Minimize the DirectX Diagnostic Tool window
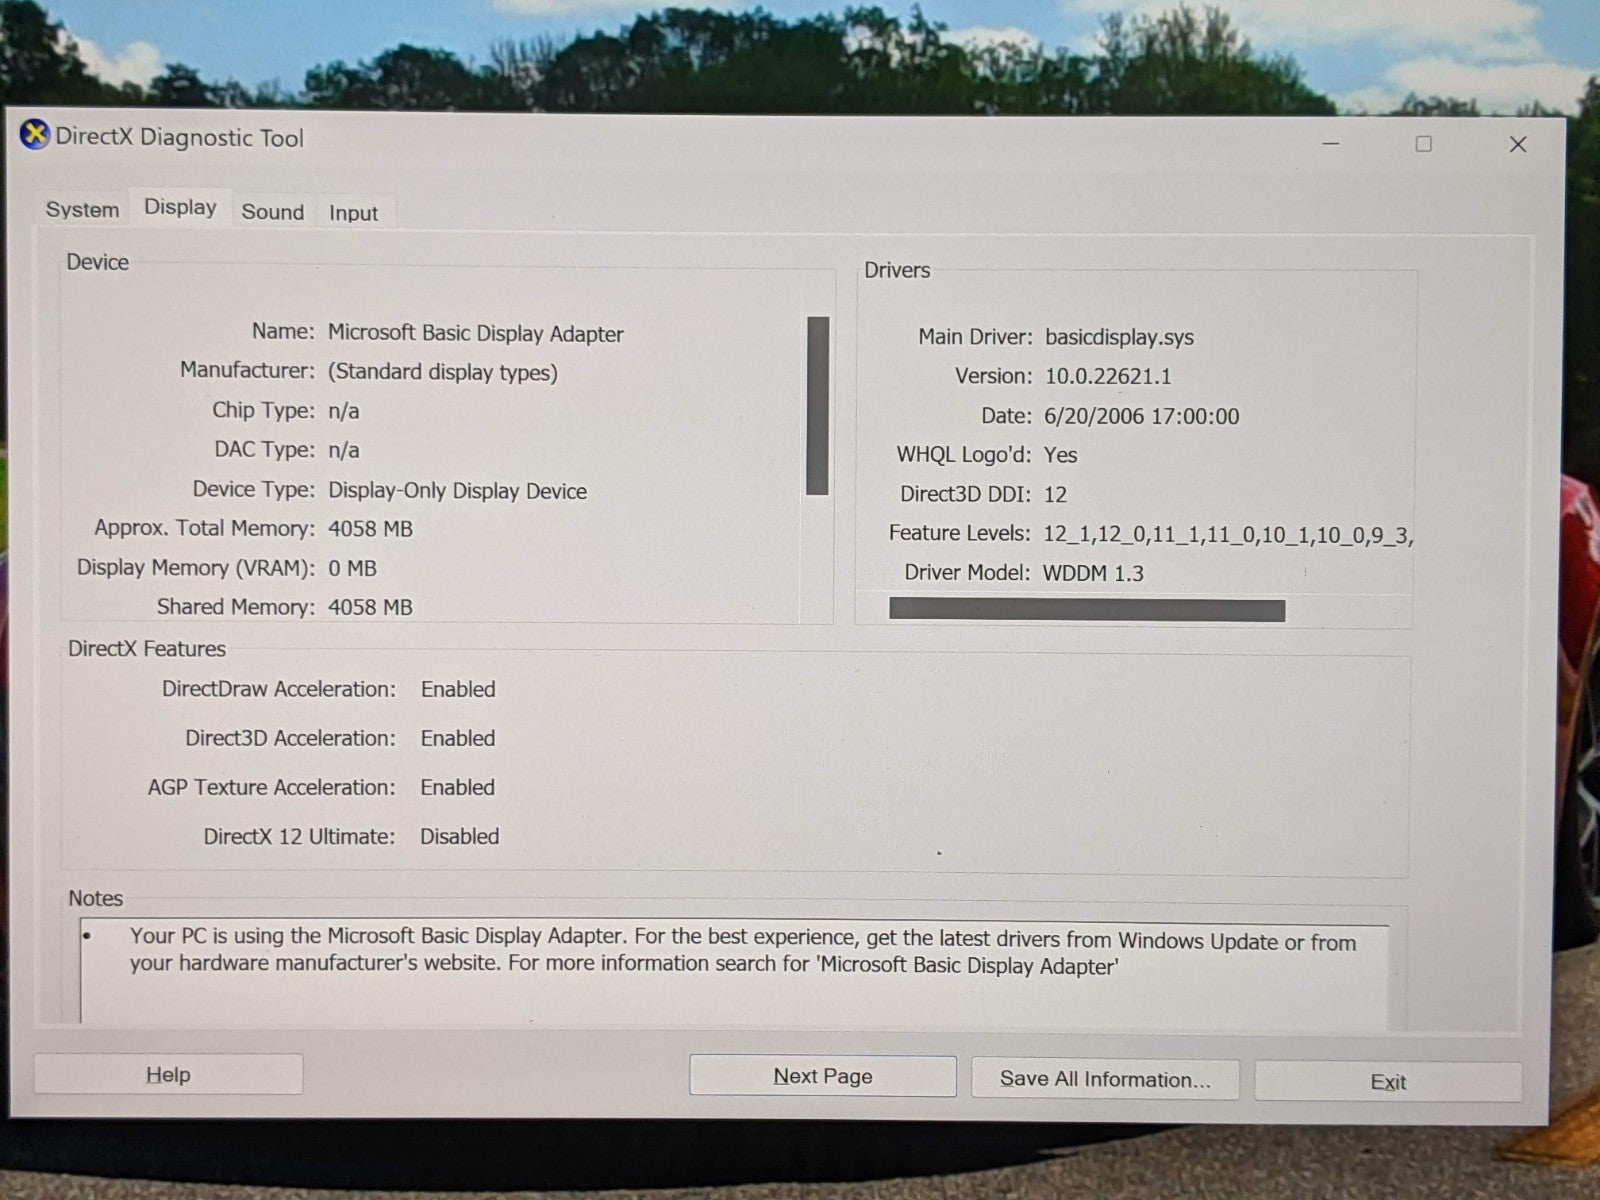The width and height of the screenshot is (1600, 1200). pos(1330,144)
